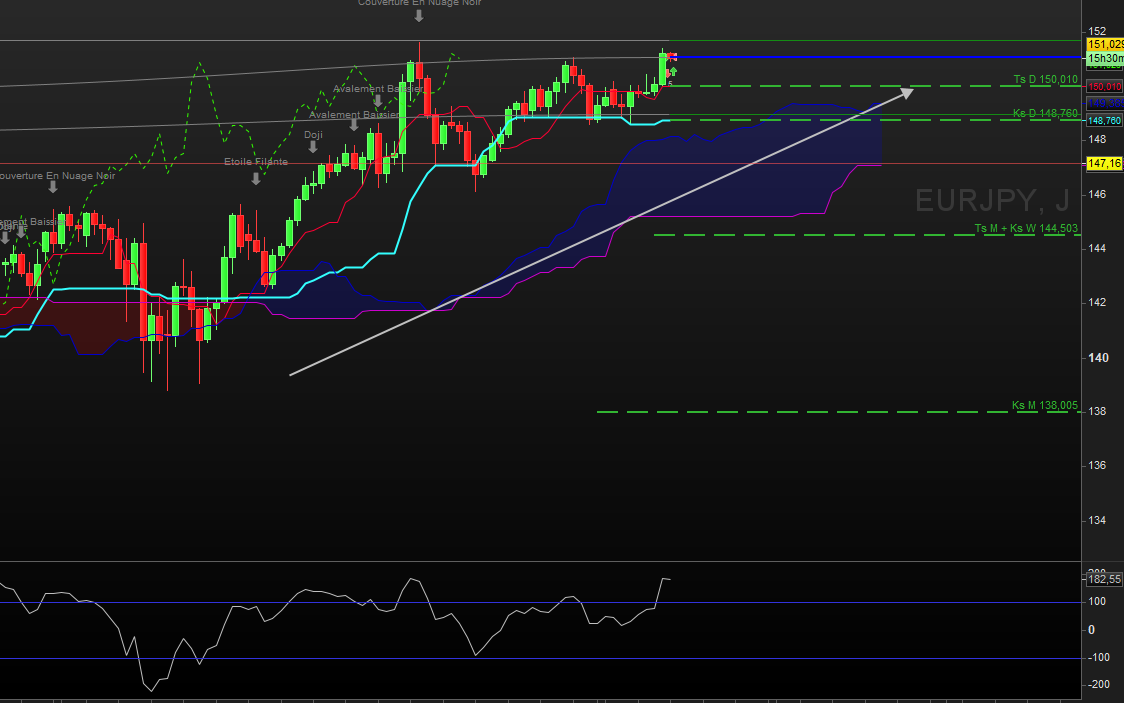The height and width of the screenshot is (703, 1124).
Task: Select the blue 149,385 price axis tag
Action: 1104,103
